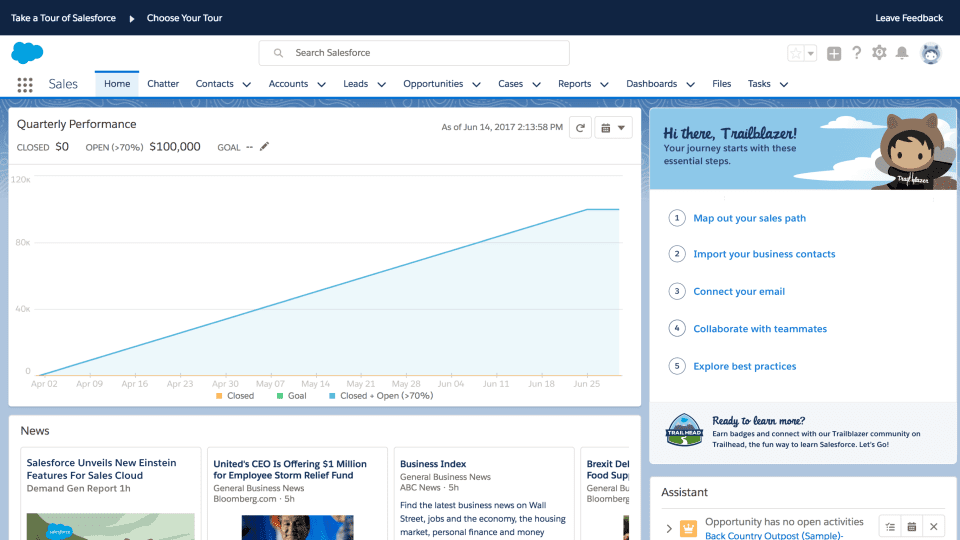The height and width of the screenshot is (540, 960).
Task: Expand the Opportunities tab dropdown chevron
Action: (x=476, y=84)
